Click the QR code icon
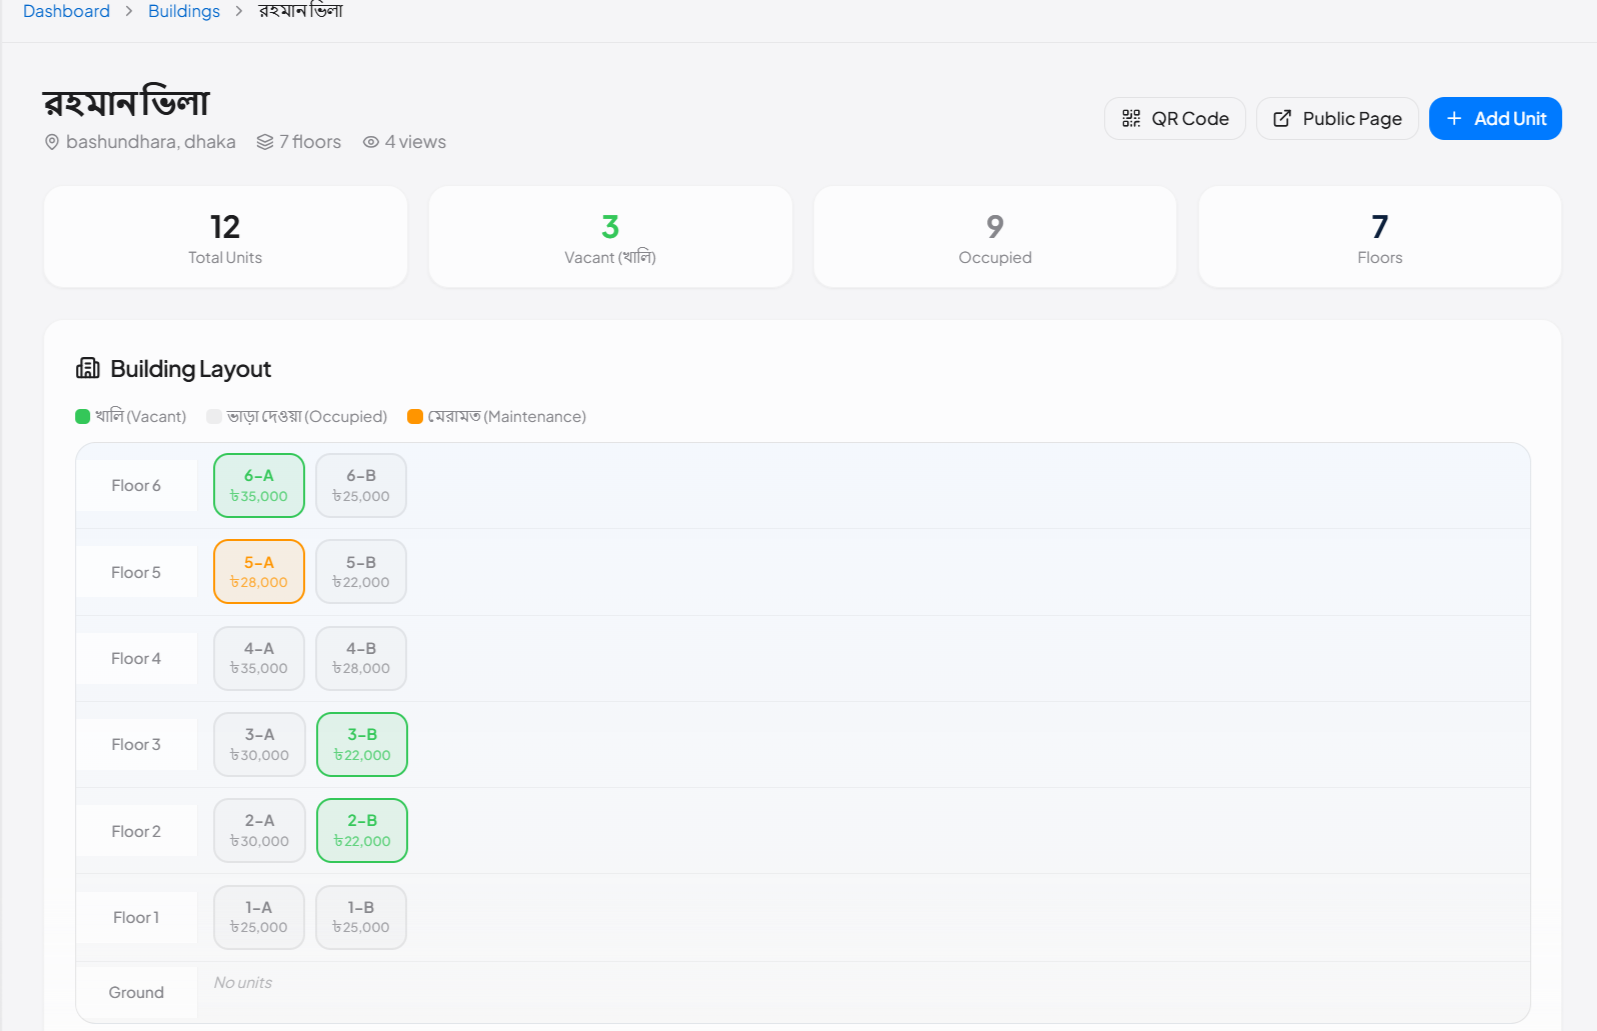Image resolution: width=1597 pixels, height=1031 pixels. 1131,119
